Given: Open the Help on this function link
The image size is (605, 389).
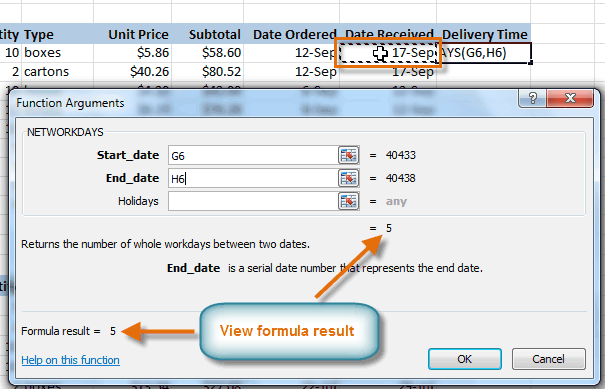Looking at the screenshot, I should pyautogui.click(x=70, y=360).
